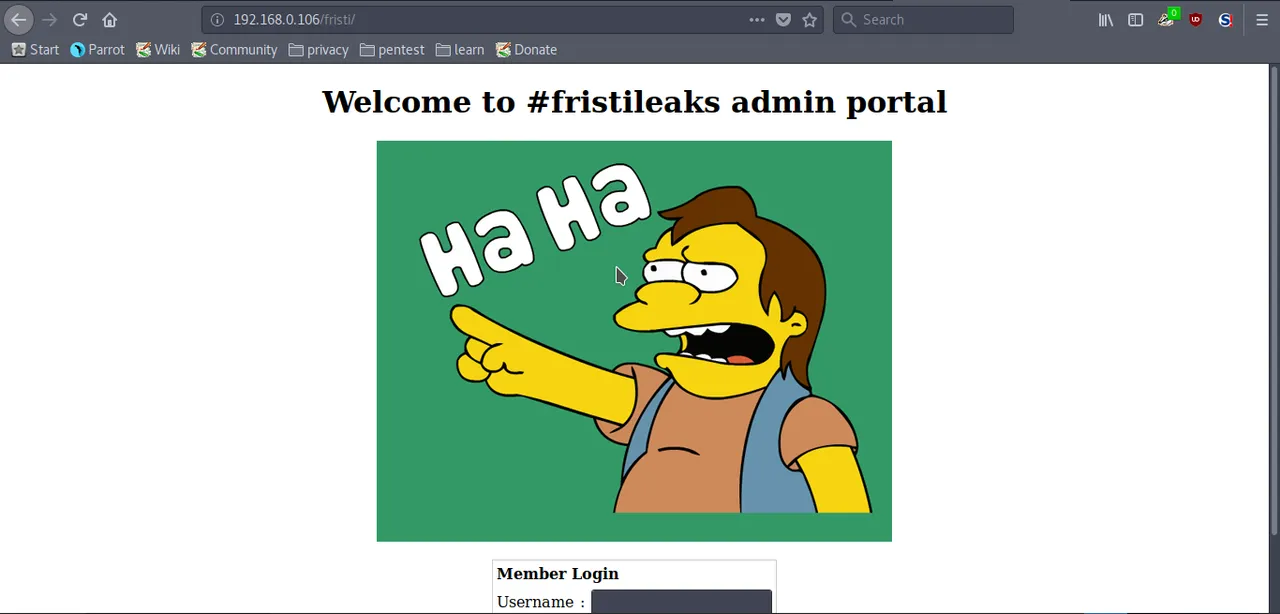Click the page heading Welcome to #fristileaks

click(634, 101)
